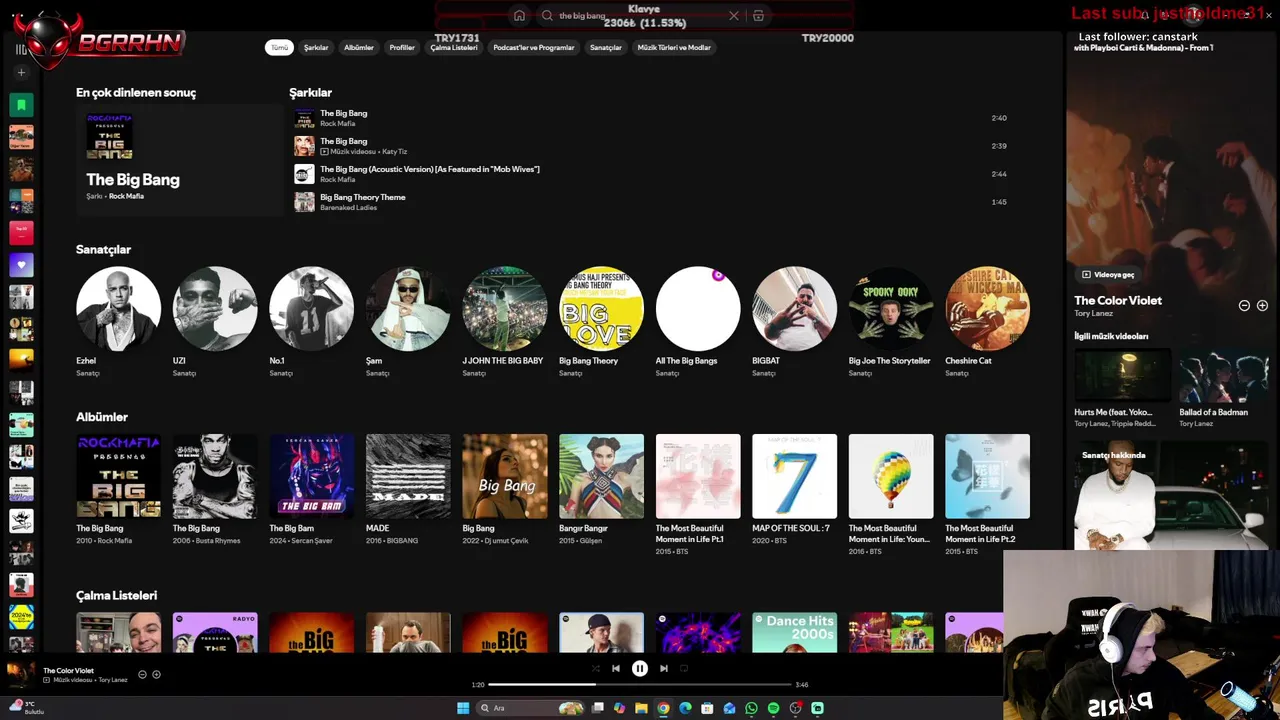Open Liked Songs purple heart in sidebar
This screenshot has width=1280, height=720.
[21, 264]
